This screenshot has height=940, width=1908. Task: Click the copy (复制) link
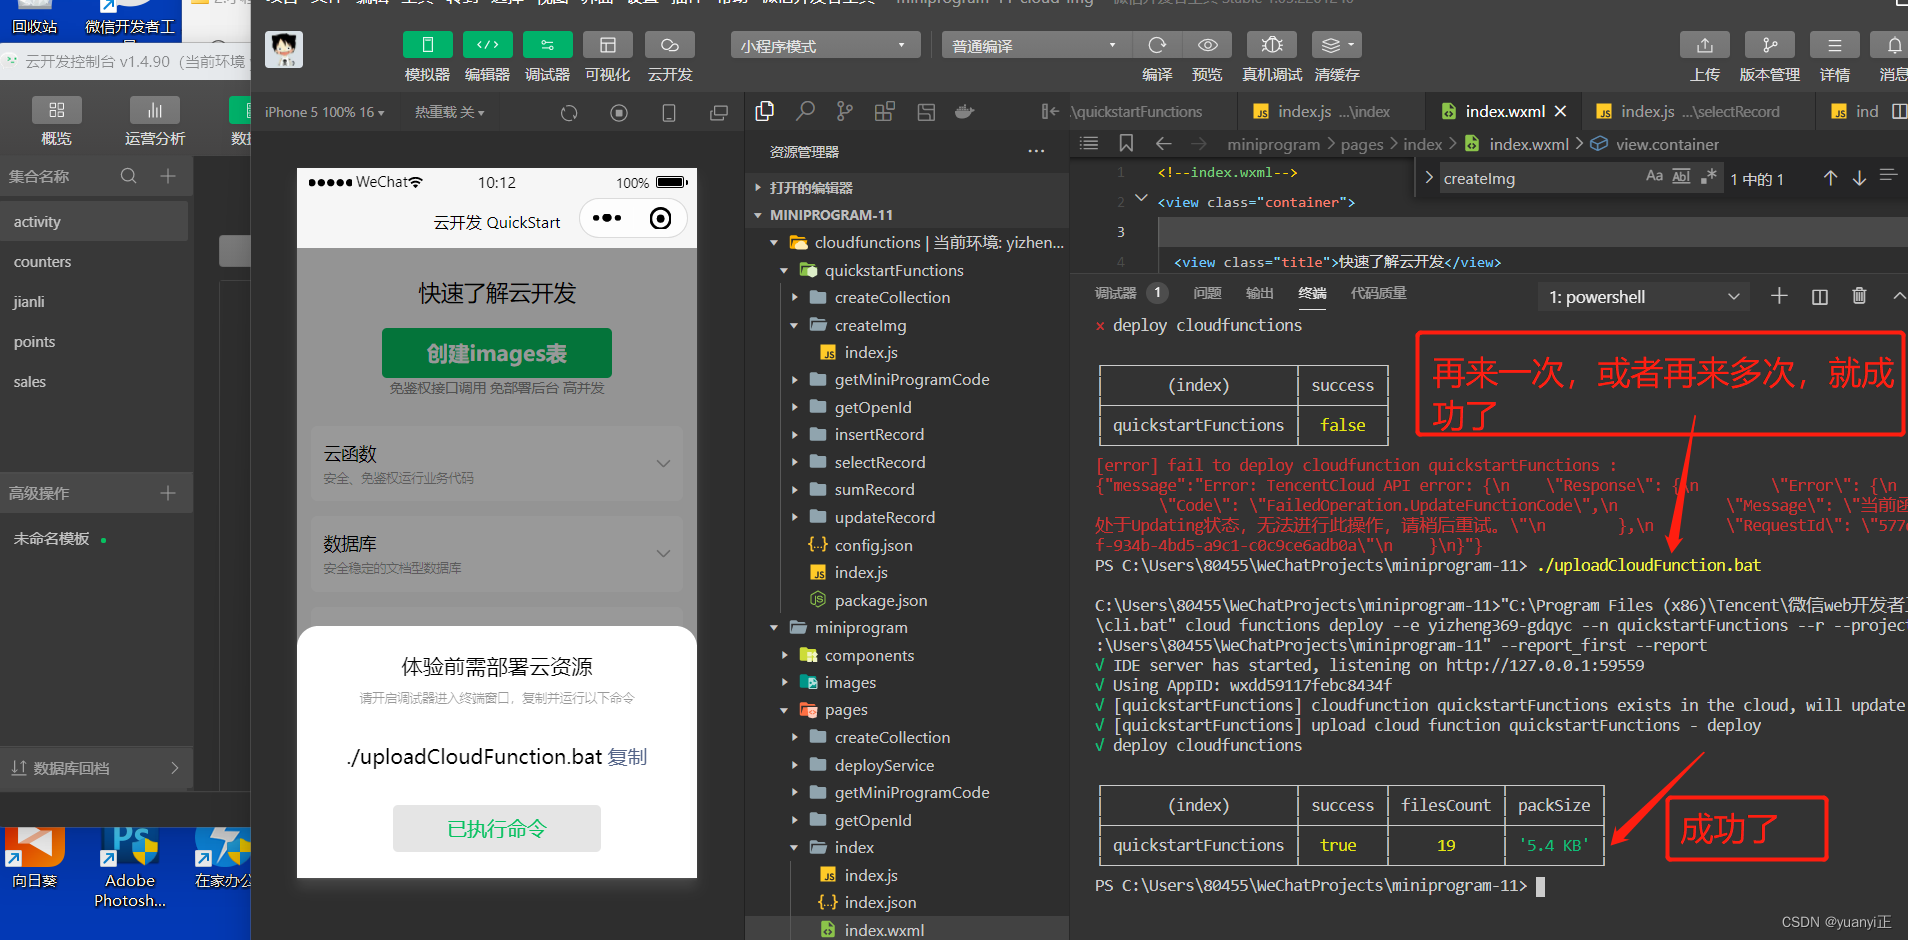point(627,757)
